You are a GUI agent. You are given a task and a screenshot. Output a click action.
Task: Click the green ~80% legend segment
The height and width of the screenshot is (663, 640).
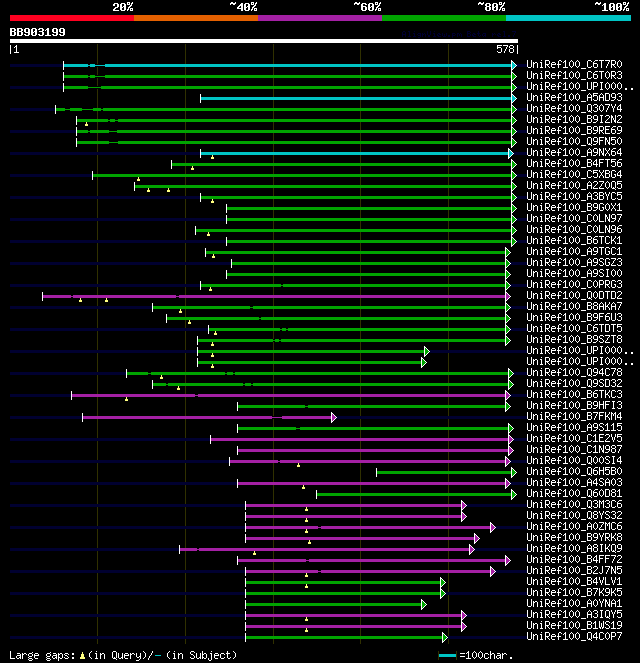point(444,18)
